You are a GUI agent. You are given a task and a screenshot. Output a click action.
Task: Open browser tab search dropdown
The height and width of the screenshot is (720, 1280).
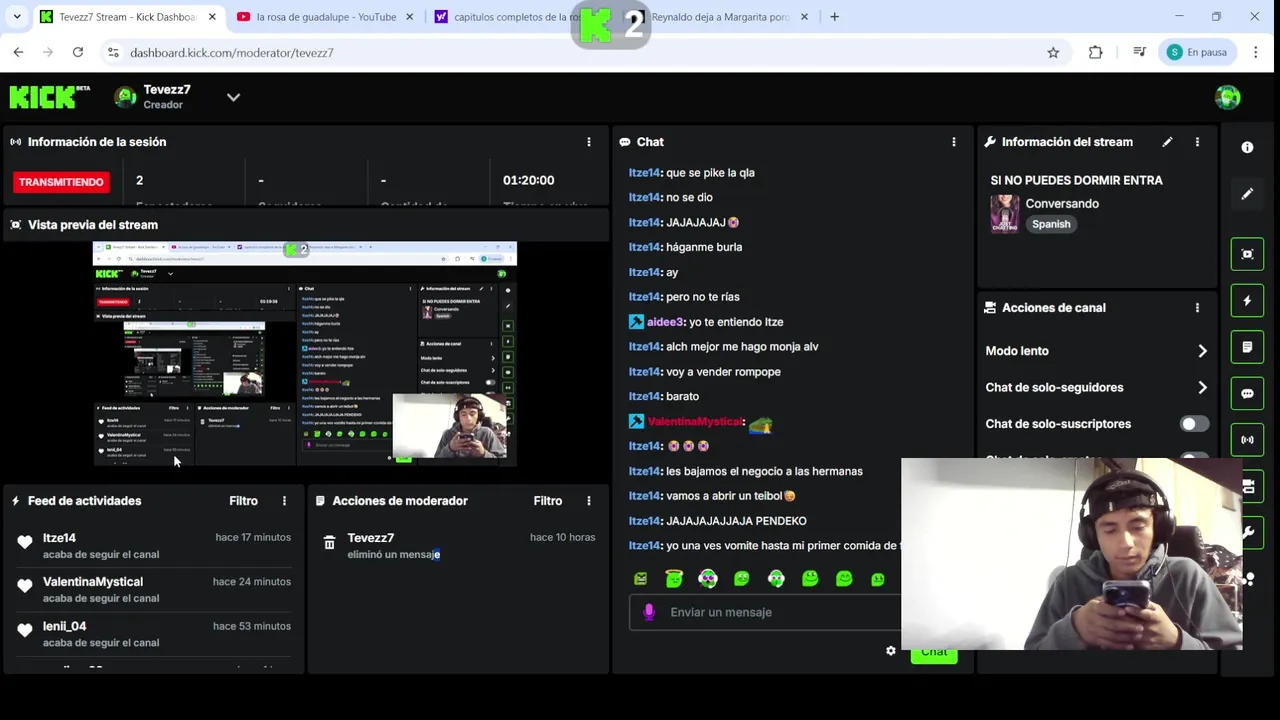(17, 17)
